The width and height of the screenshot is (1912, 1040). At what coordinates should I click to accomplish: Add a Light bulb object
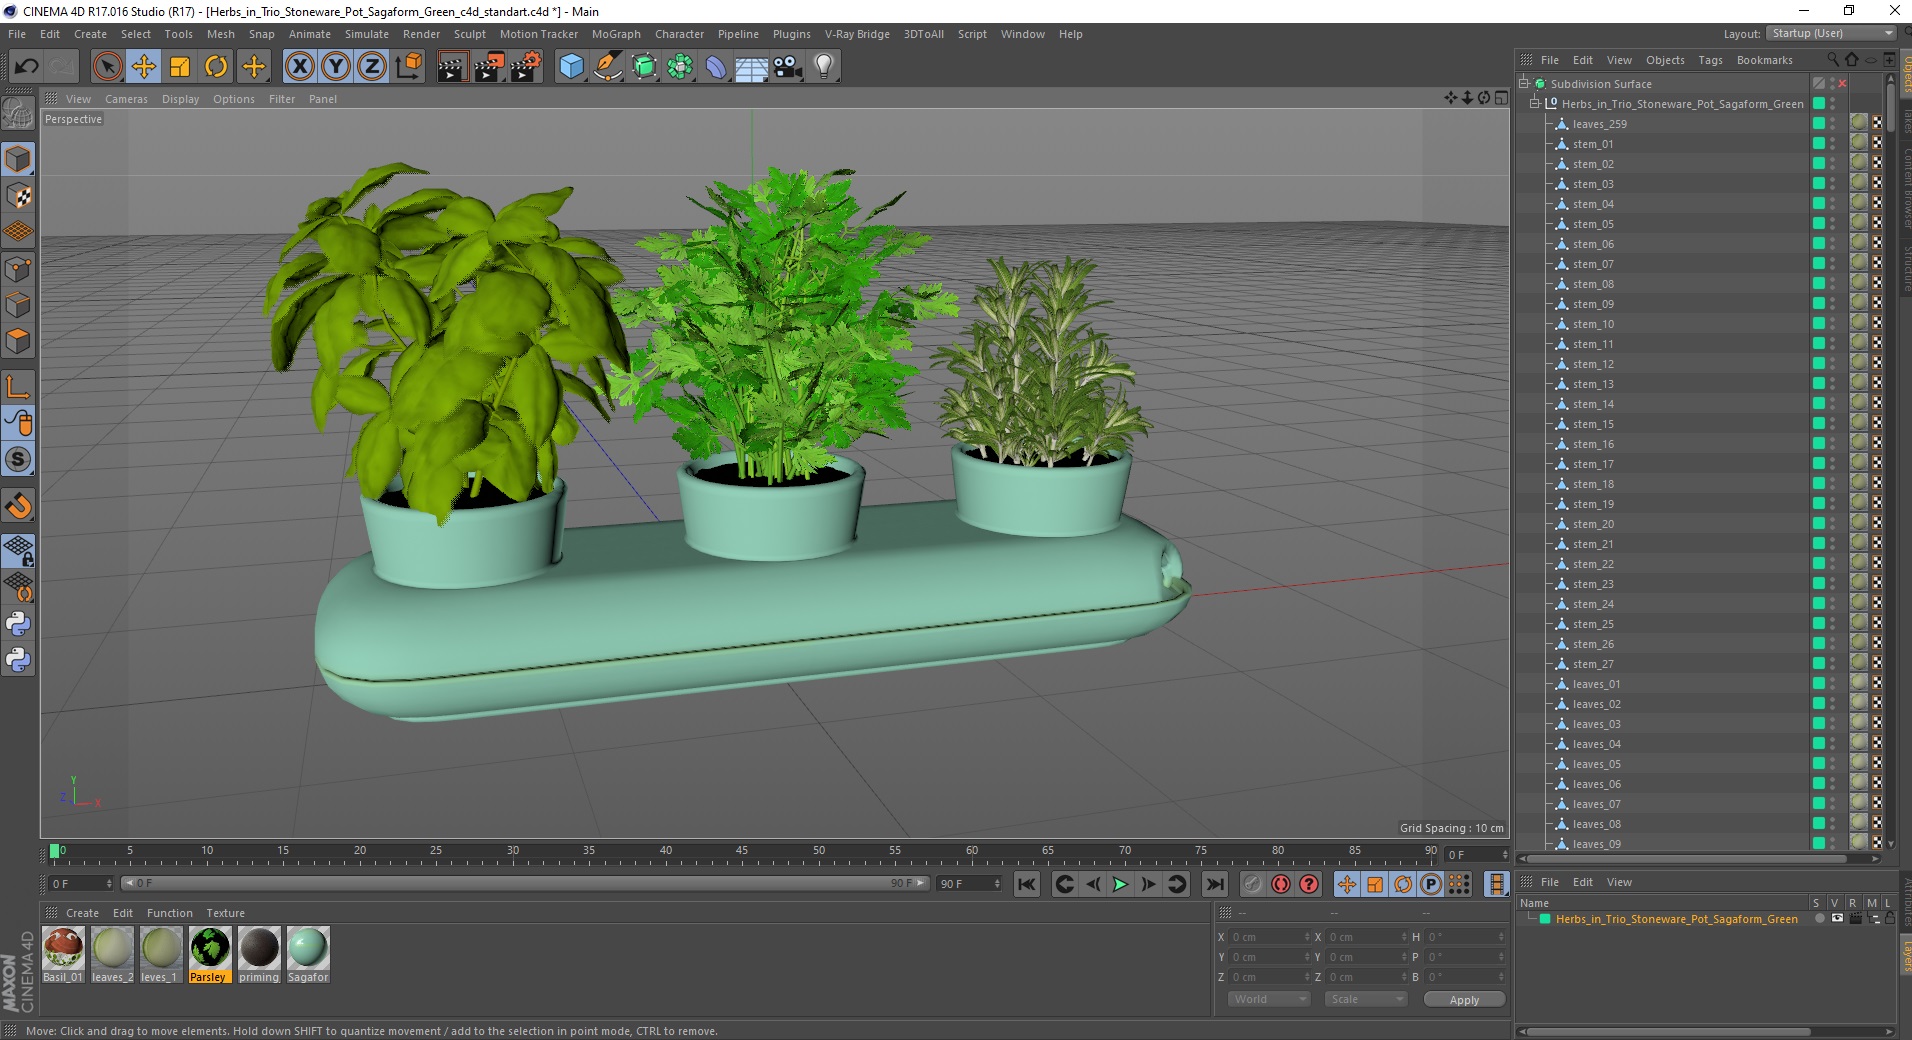pos(824,67)
